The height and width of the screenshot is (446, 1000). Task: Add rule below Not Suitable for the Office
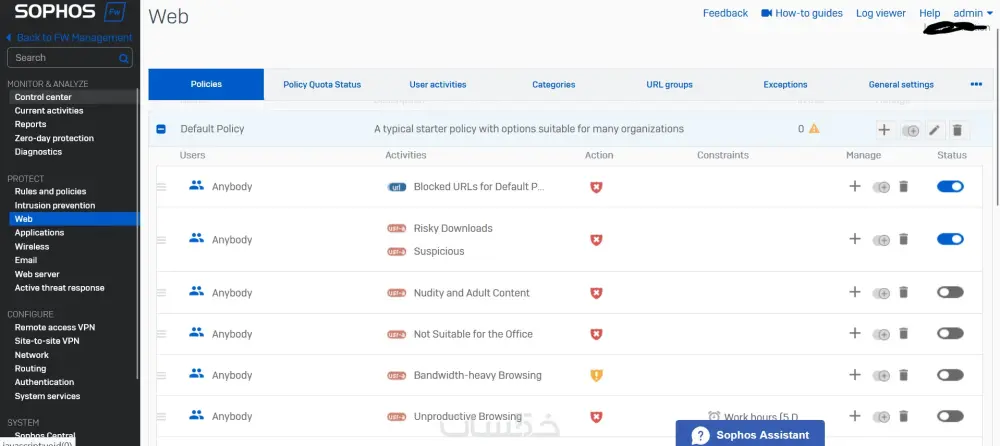(855, 333)
